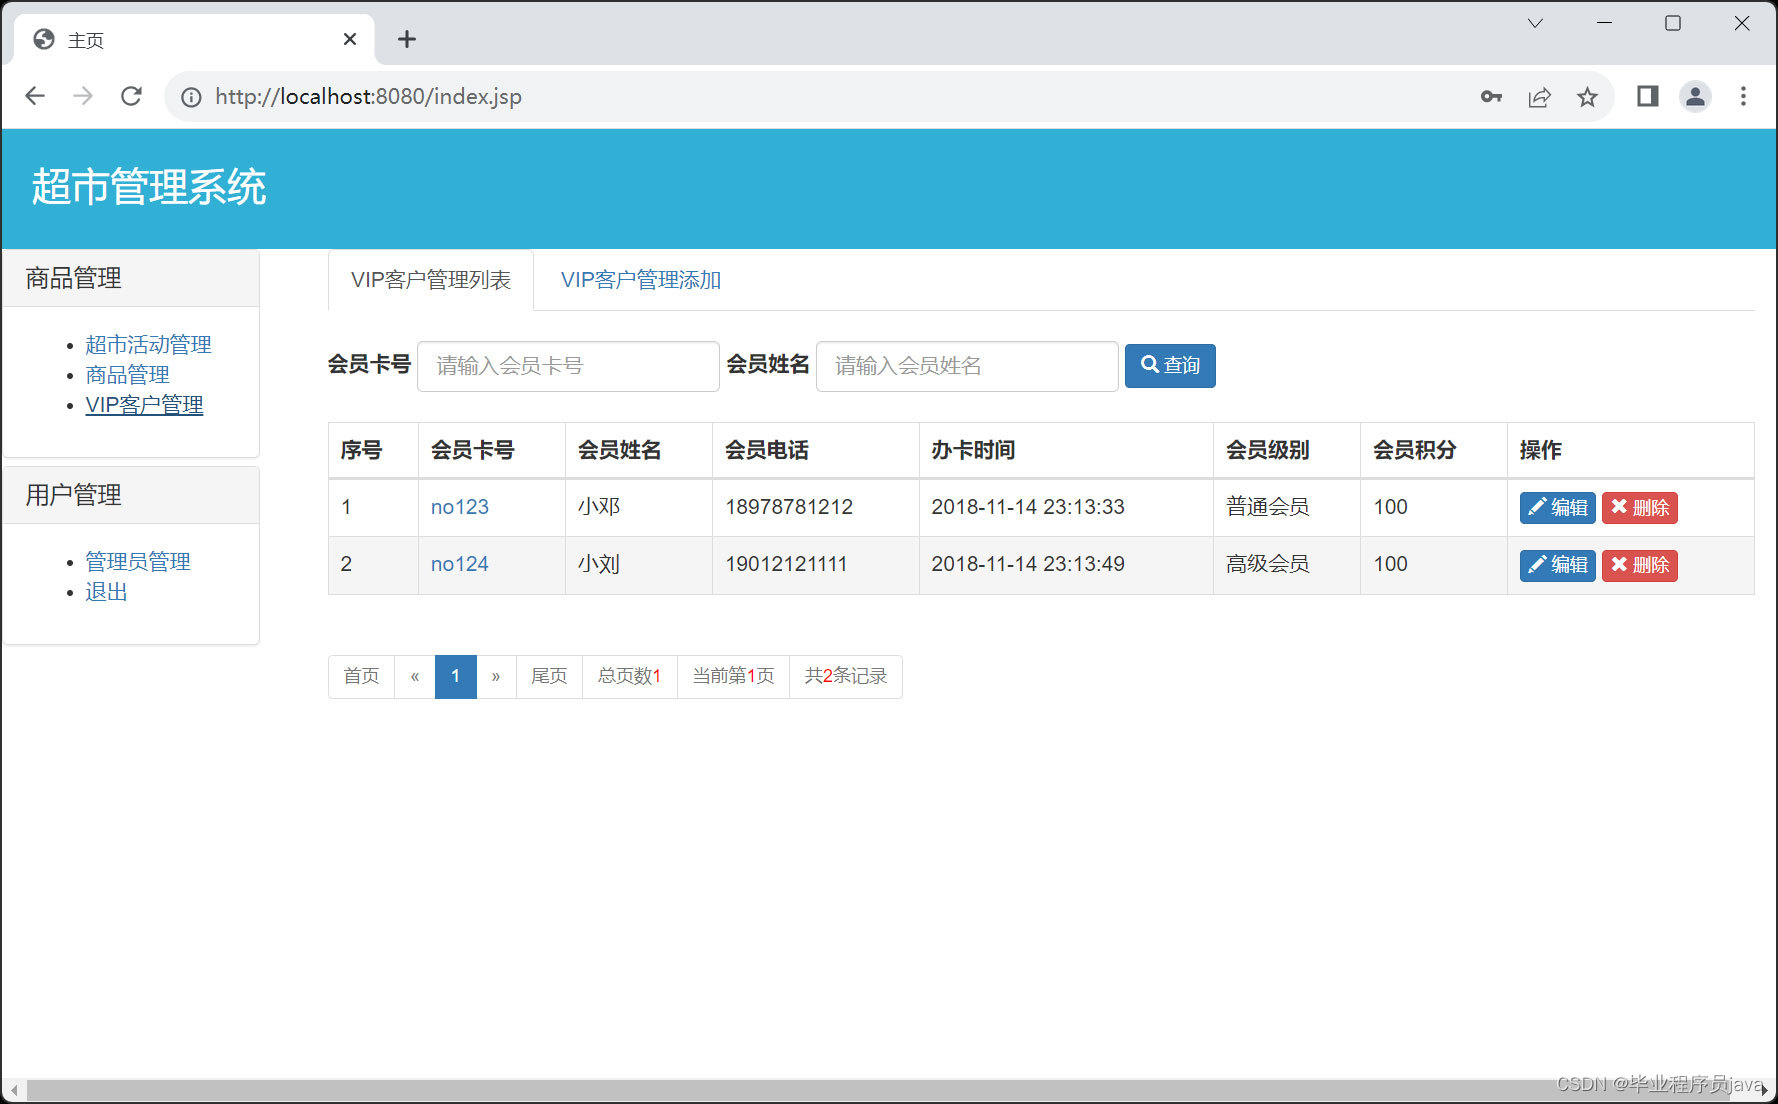The width and height of the screenshot is (1778, 1104).
Task: Open 商品管理 sidebar link
Action: pyautogui.click(x=127, y=375)
